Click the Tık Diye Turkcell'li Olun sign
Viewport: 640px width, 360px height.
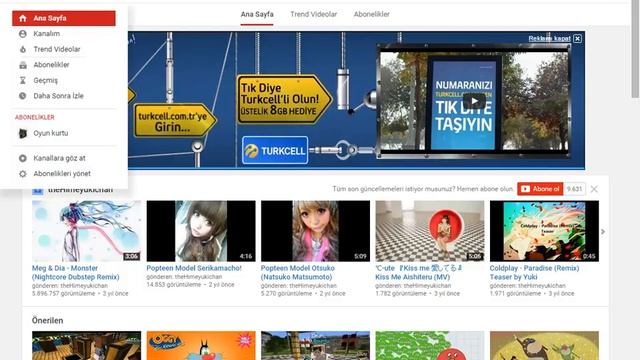[x=284, y=99]
